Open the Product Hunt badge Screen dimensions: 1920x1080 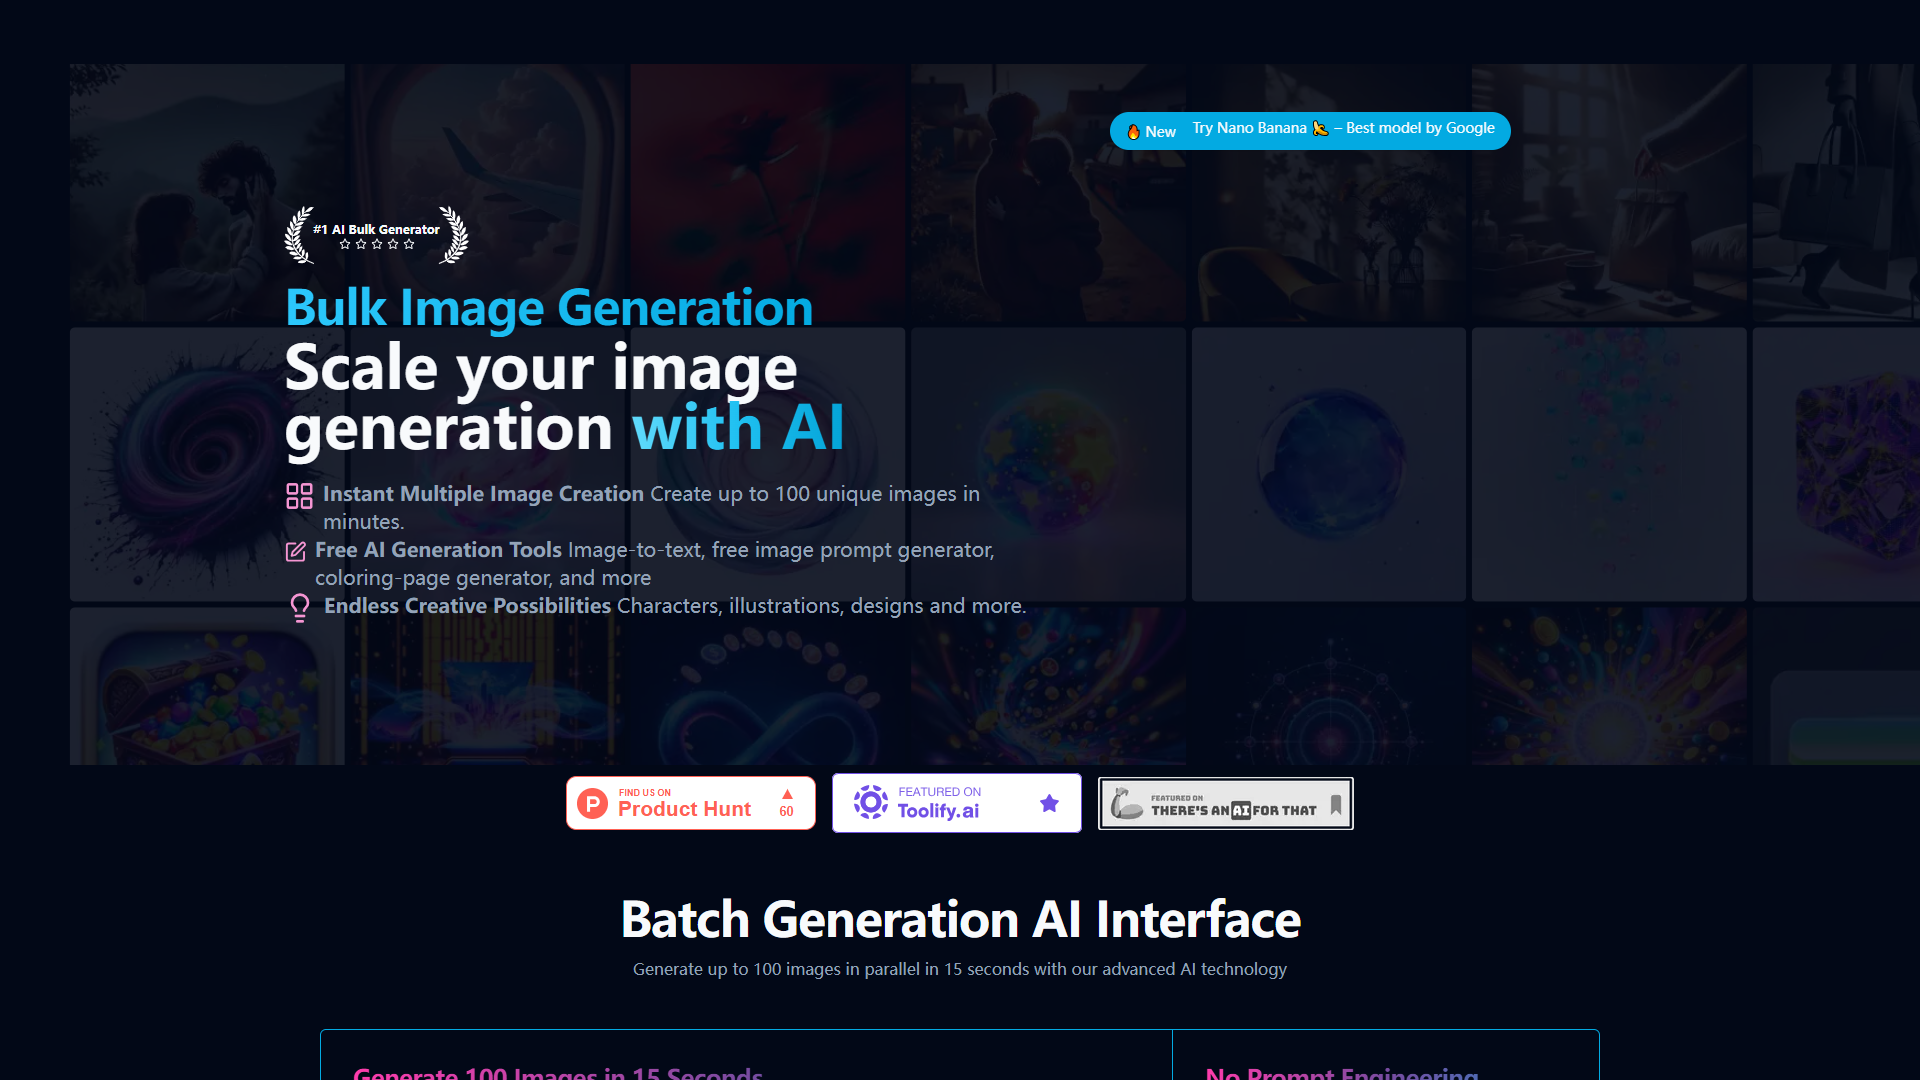[x=691, y=803]
